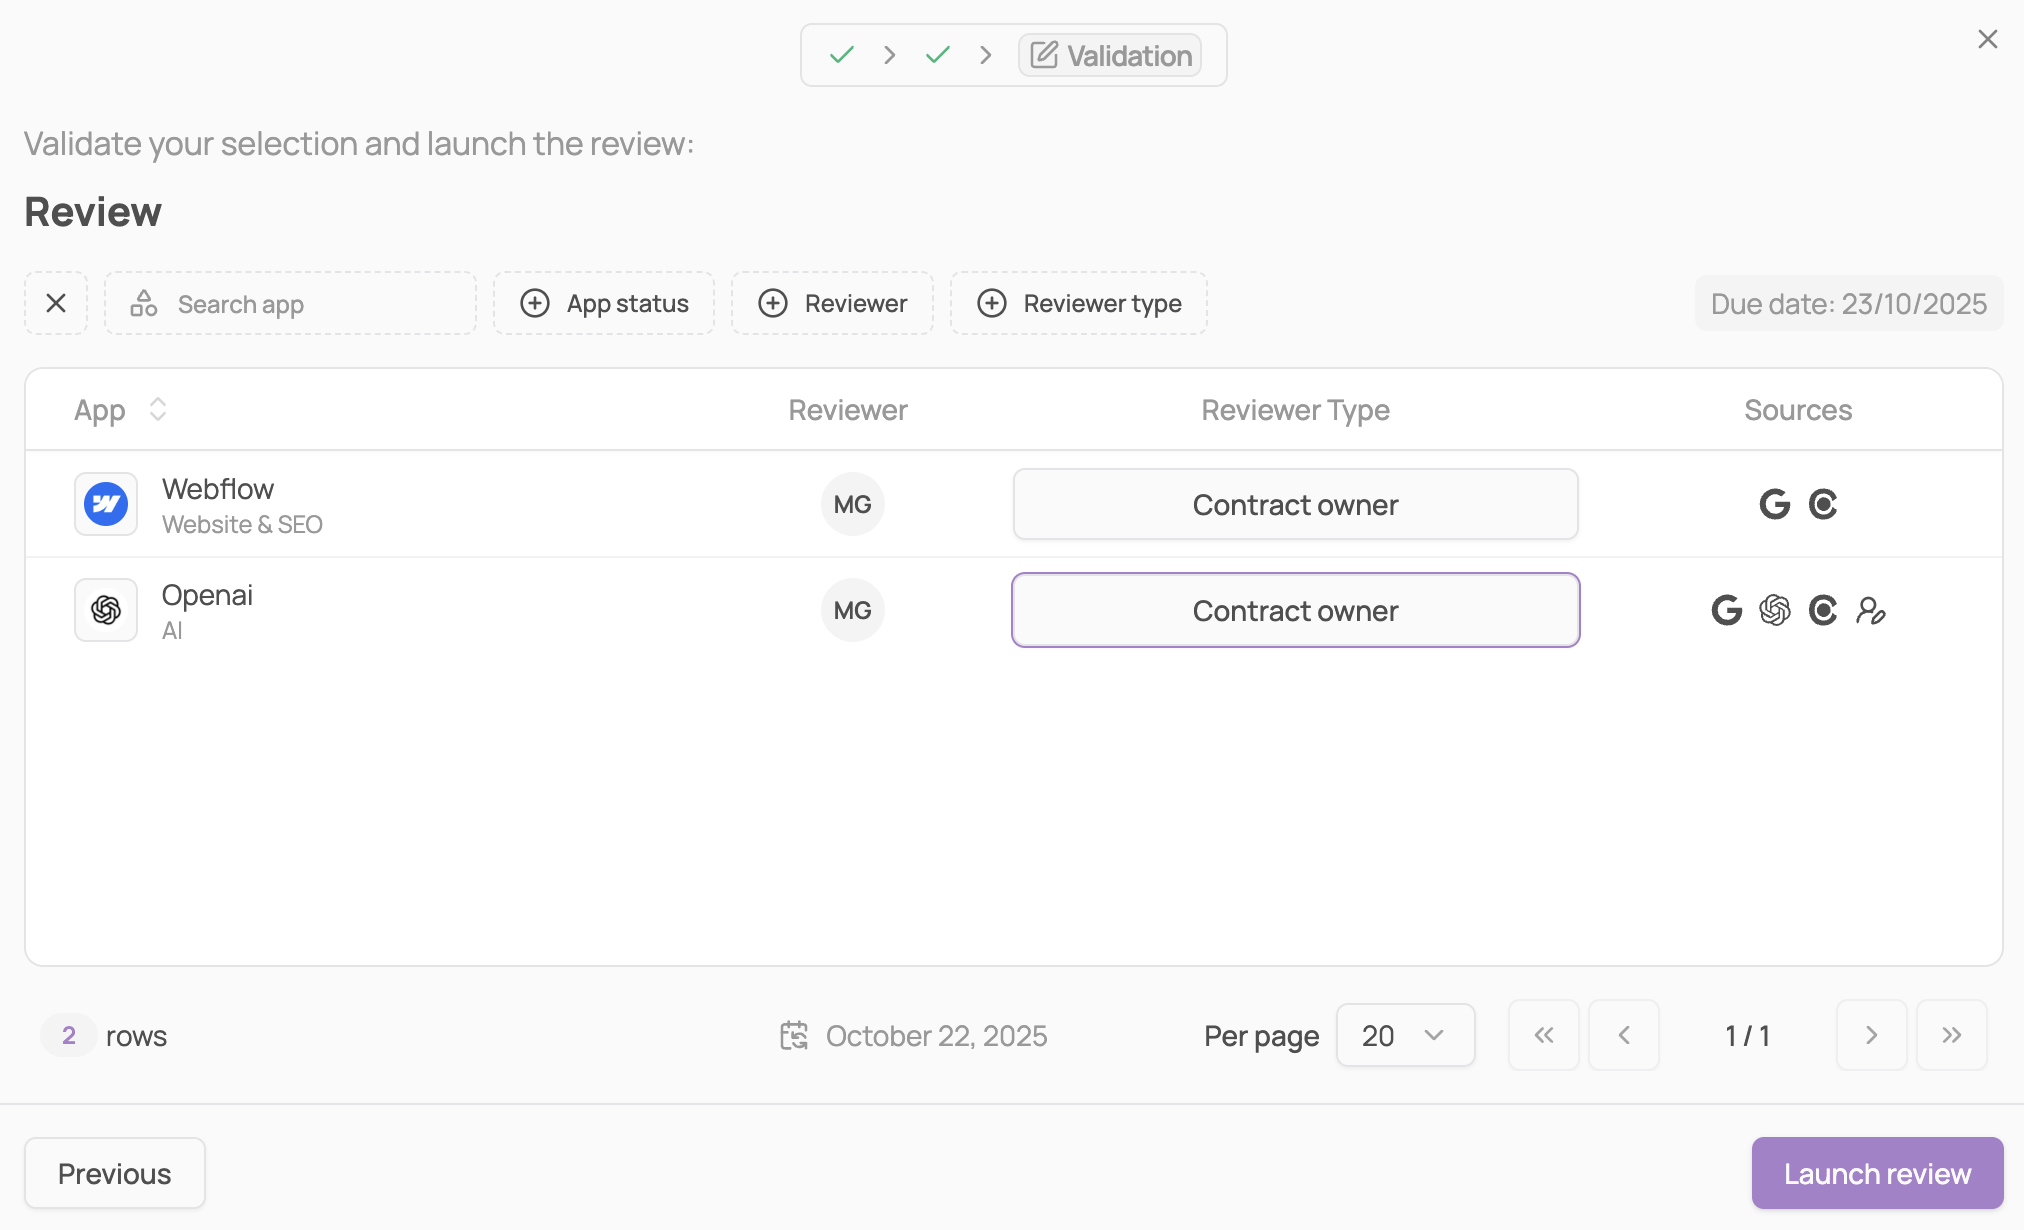Click the Website & SEO category text
Image resolution: width=2024 pixels, height=1230 pixels.
click(242, 524)
